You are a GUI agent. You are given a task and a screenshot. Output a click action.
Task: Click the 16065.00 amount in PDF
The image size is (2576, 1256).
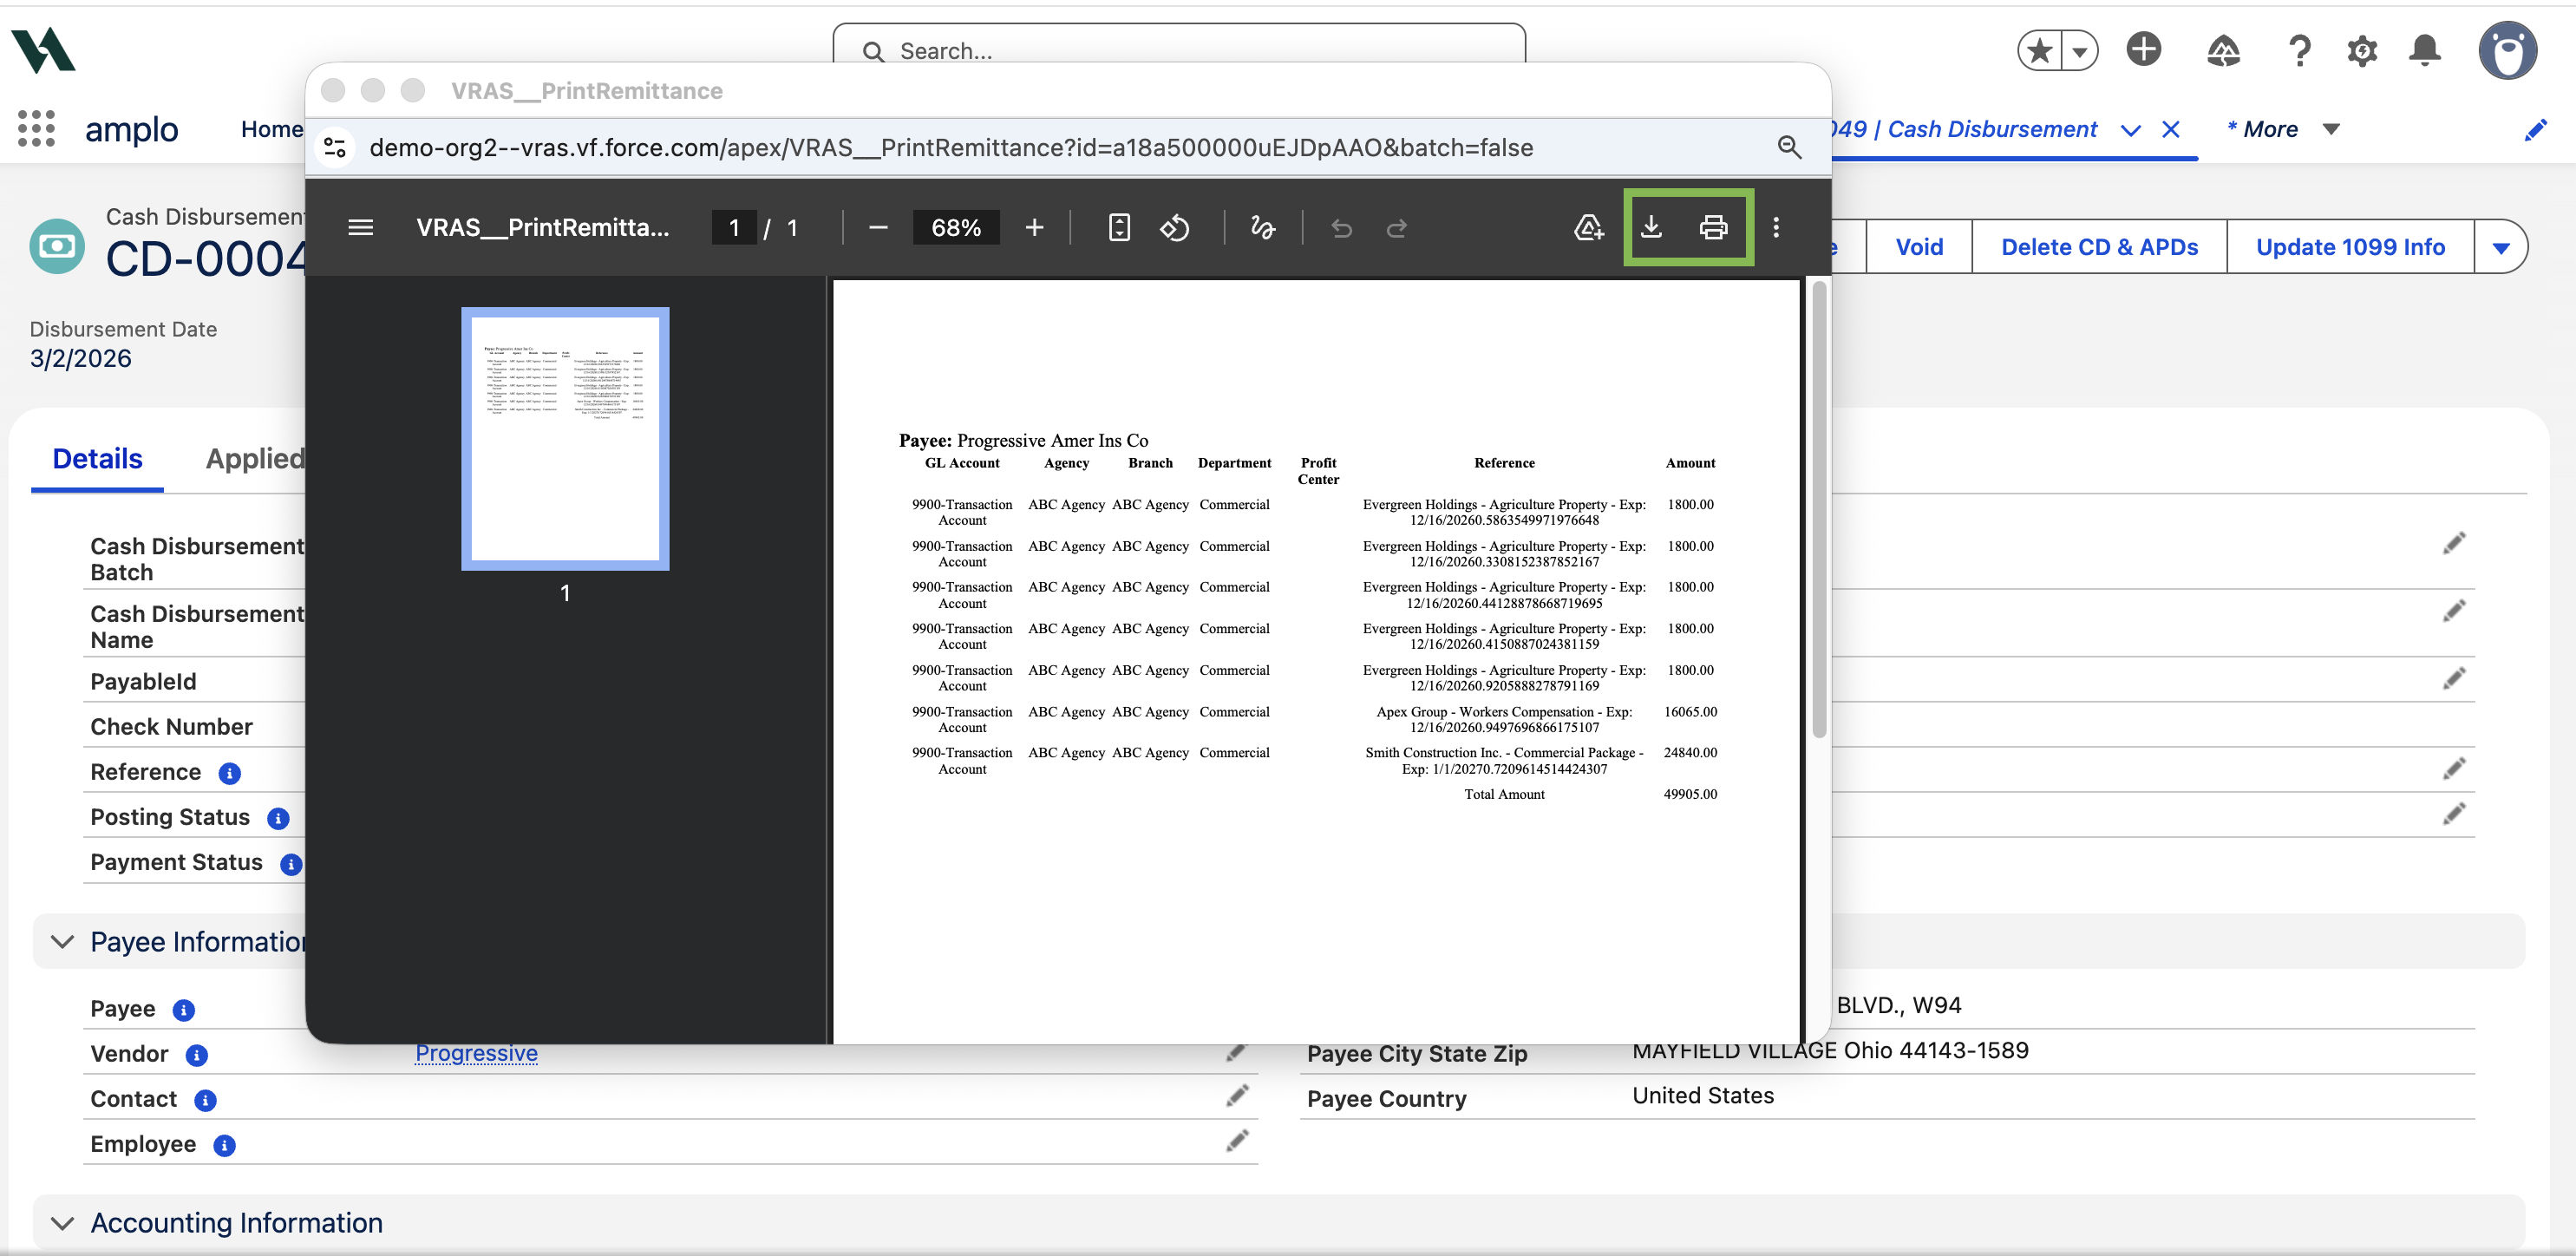(x=1690, y=712)
